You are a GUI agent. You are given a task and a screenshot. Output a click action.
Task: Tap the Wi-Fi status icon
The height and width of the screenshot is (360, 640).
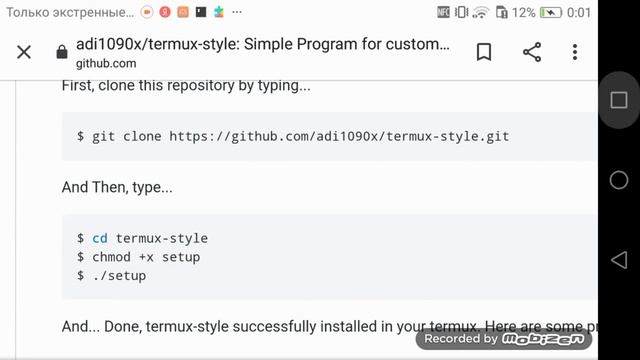pos(481,13)
